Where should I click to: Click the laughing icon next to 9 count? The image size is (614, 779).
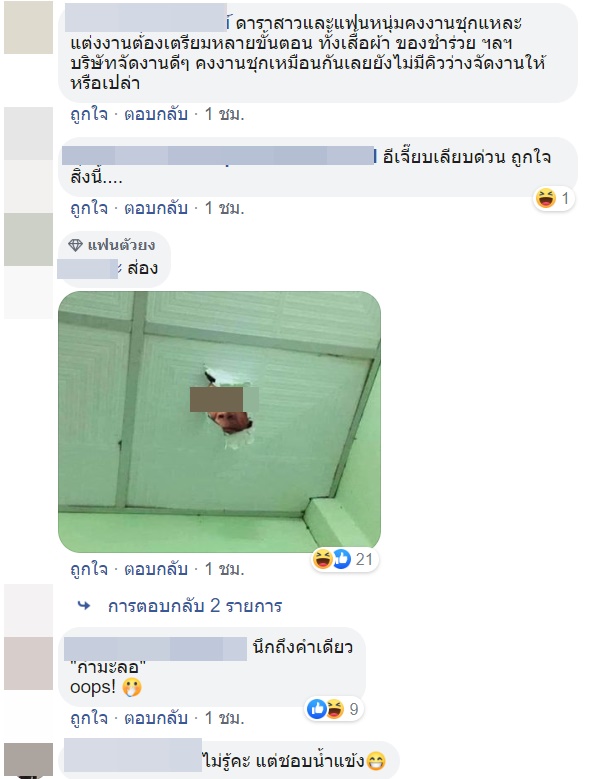pos(335,709)
